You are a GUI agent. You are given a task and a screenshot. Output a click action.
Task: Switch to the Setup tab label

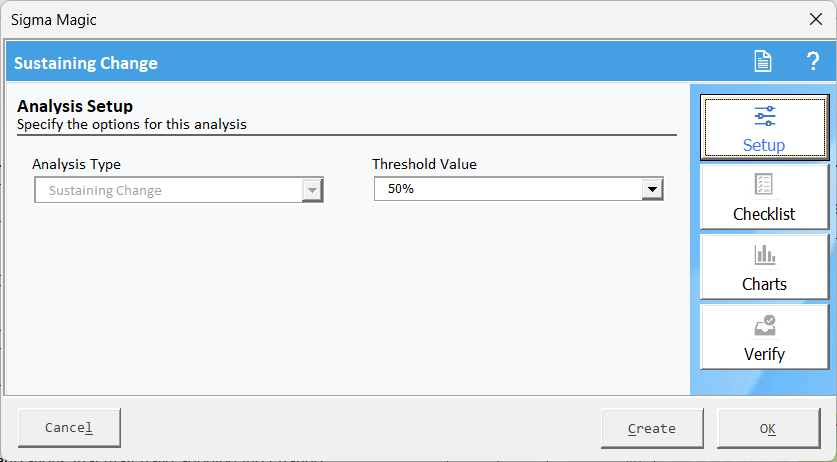[x=764, y=145]
